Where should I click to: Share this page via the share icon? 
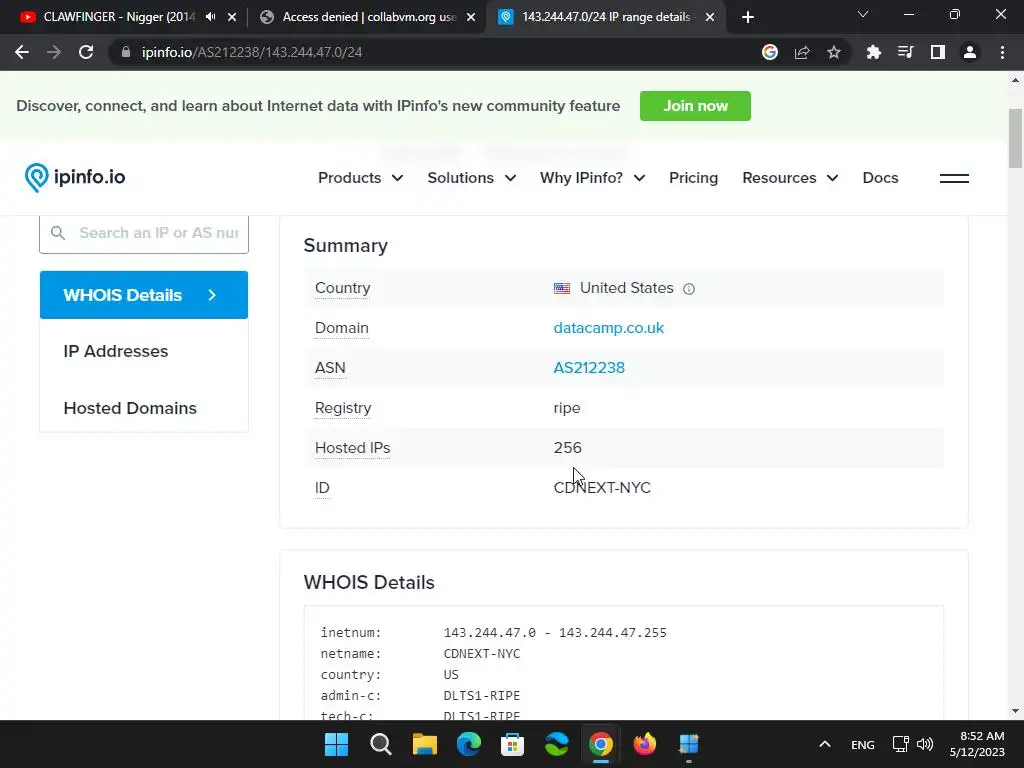coord(802,52)
